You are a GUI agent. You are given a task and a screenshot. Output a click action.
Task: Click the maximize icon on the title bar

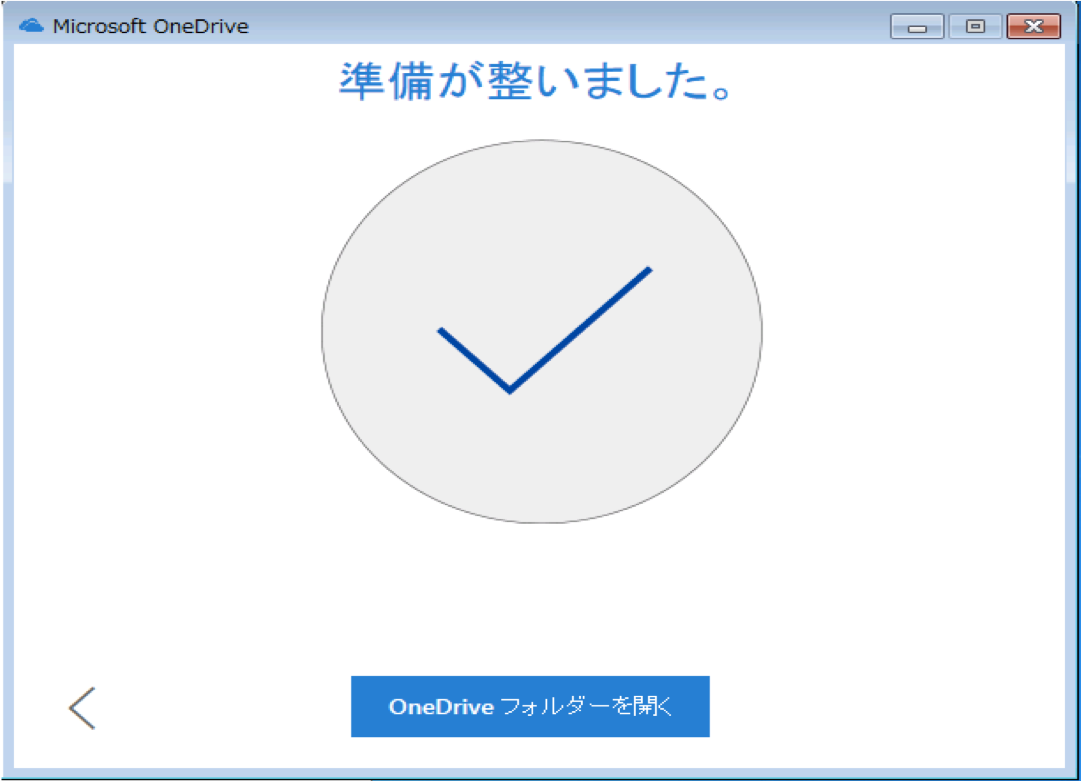[975, 27]
